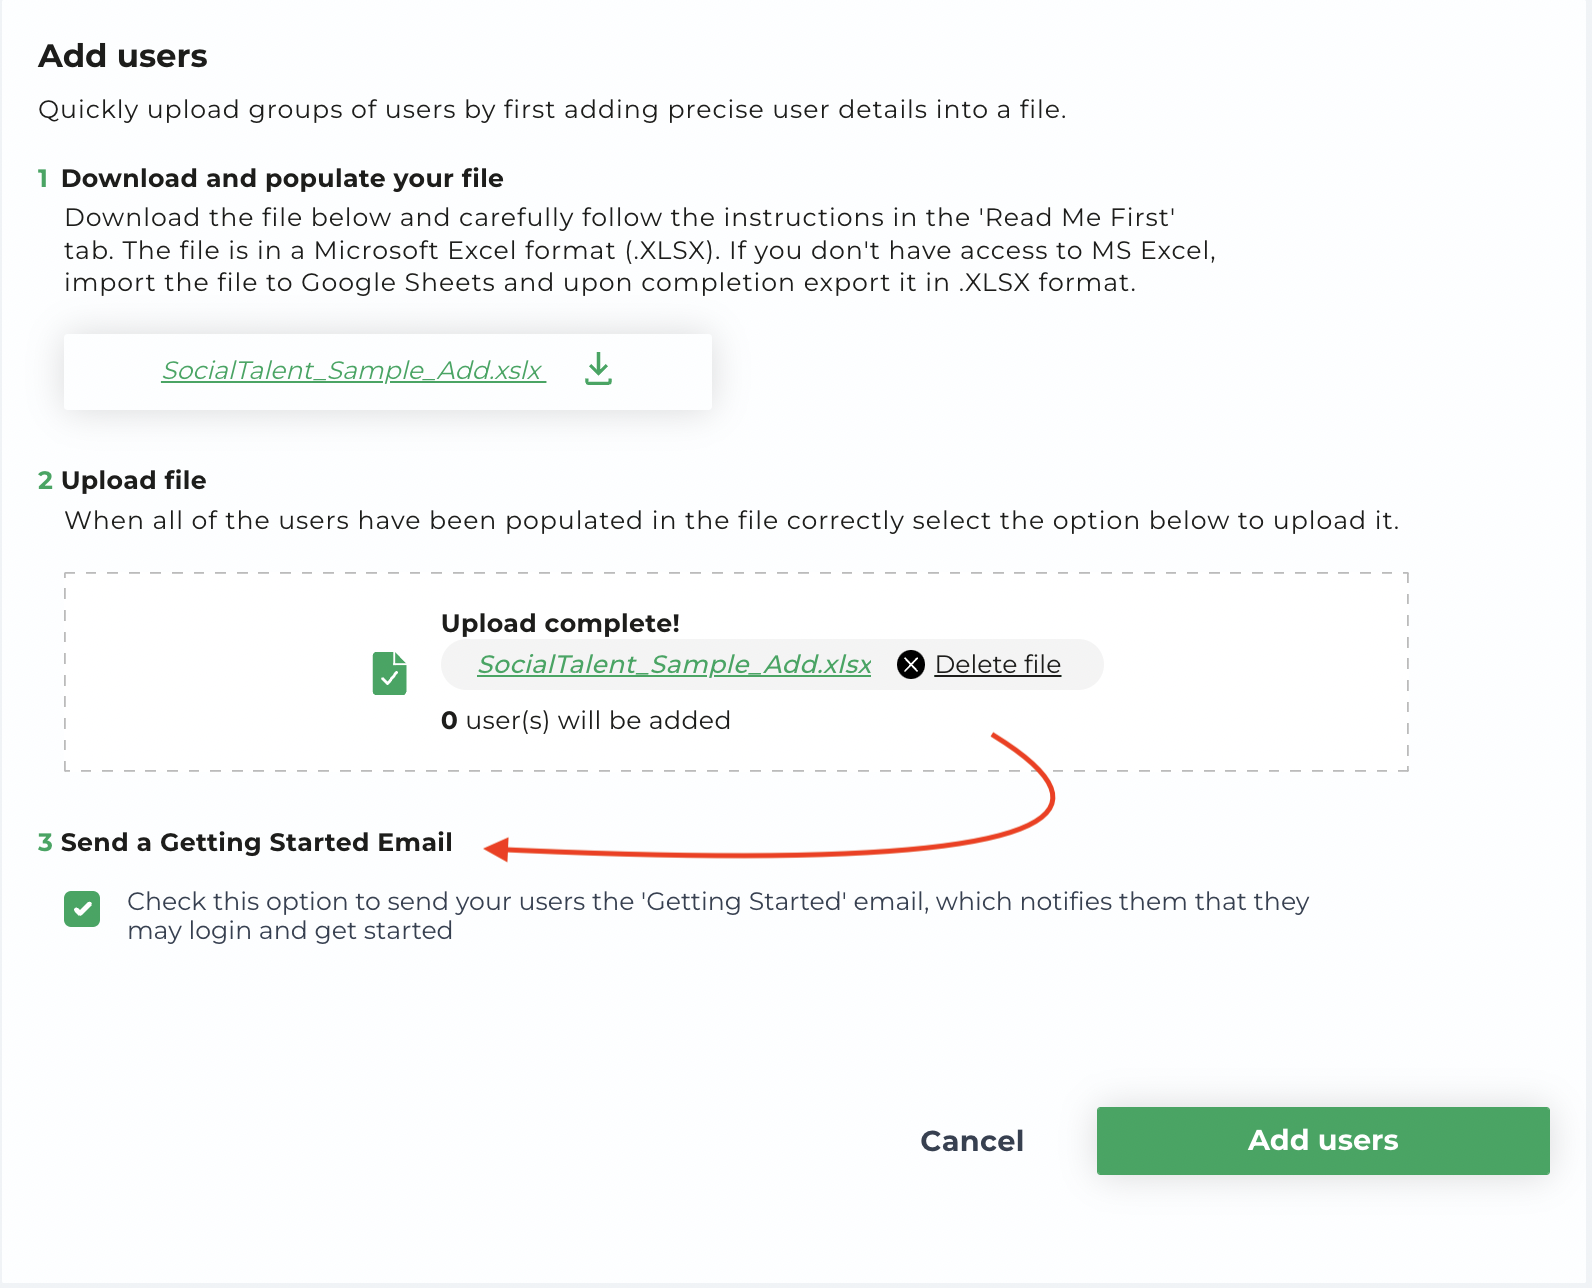Click the 'Upload complete!' status text
Viewport: 1592px width, 1288px height.
point(560,623)
